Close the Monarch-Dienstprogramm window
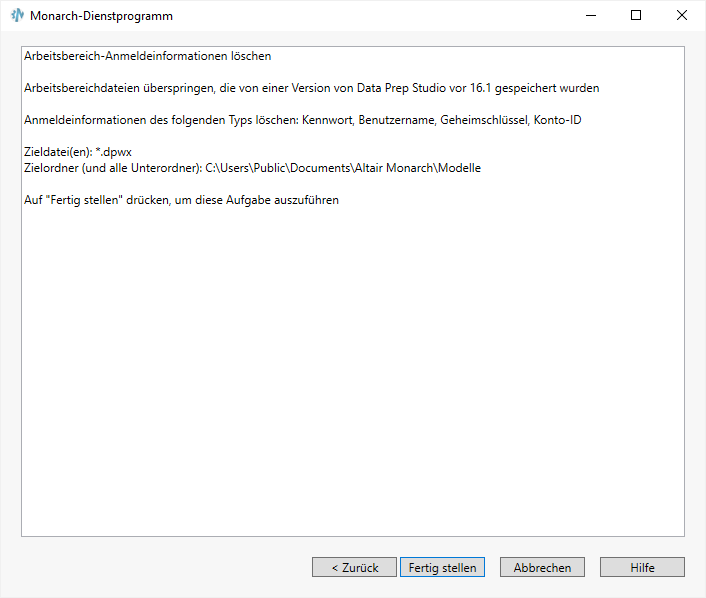Image resolution: width=706 pixels, height=598 pixels. click(x=682, y=15)
